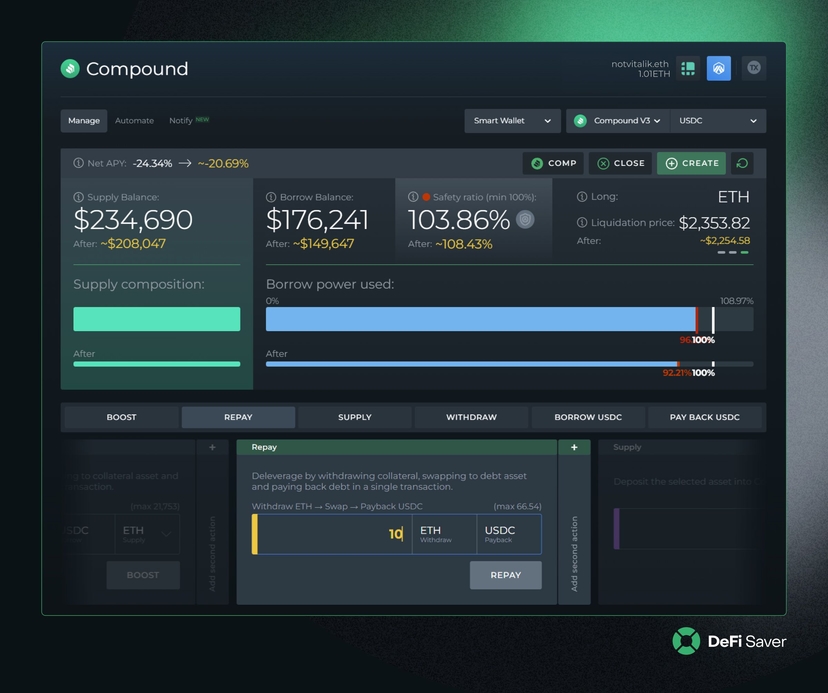Click the $176,241 borrow balance value
This screenshot has height=693, width=828.
coord(317,220)
